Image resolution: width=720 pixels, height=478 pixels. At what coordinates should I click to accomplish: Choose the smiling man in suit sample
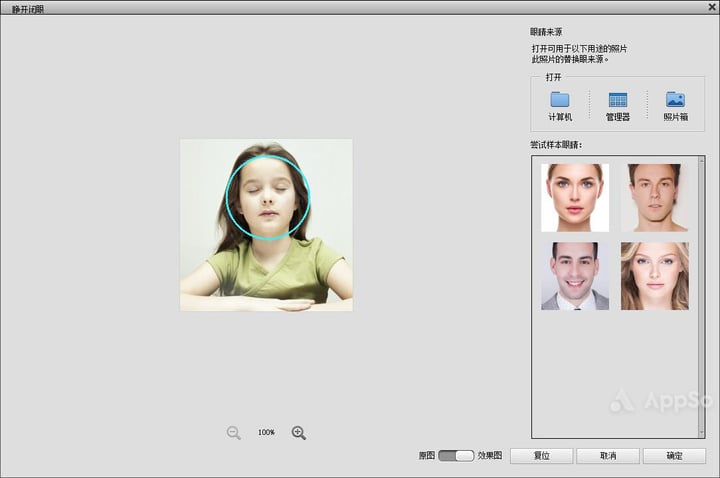pos(575,276)
